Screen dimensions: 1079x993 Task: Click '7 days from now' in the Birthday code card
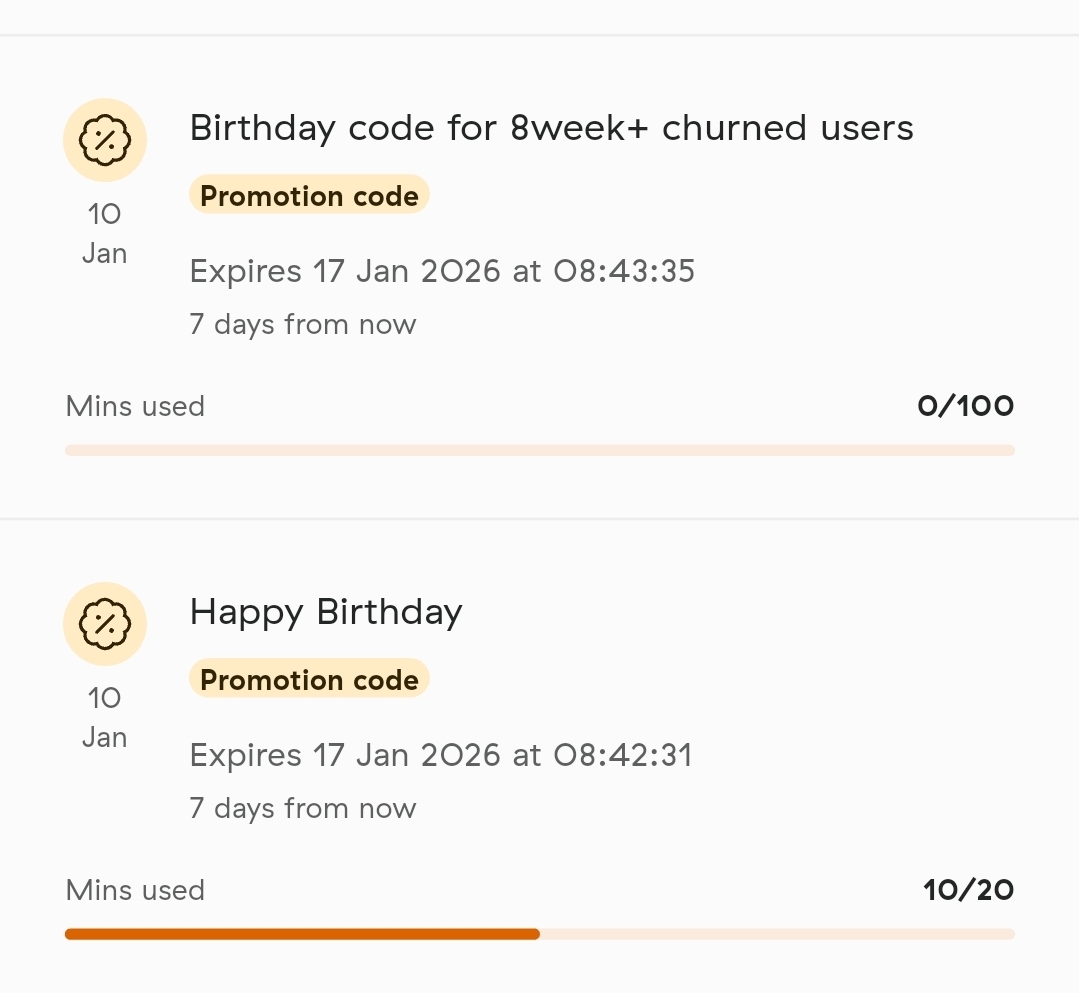[x=303, y=324]
